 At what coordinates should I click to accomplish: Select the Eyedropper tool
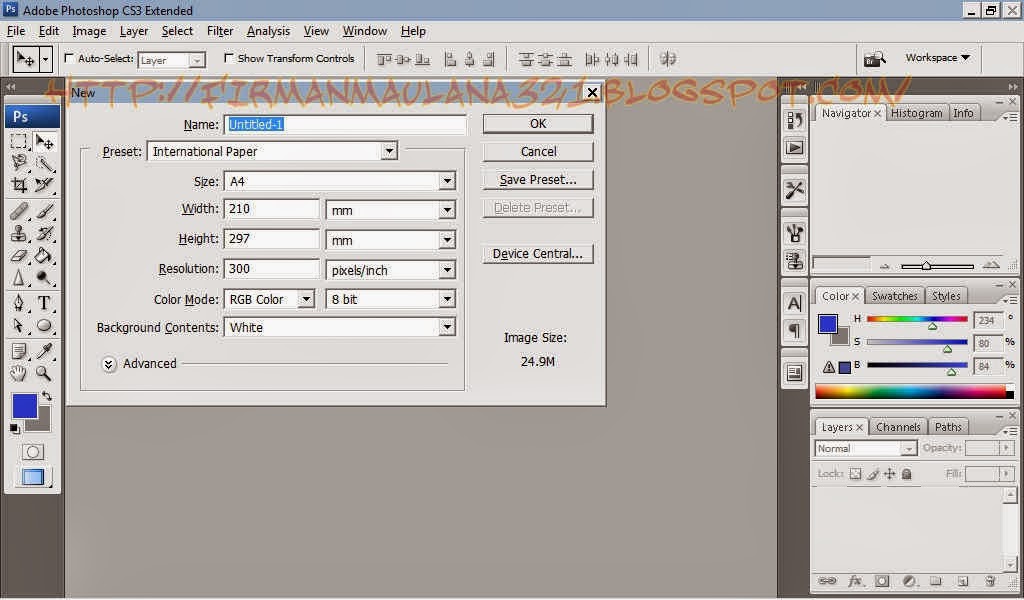pyautogui.click(x=44, y=351)
